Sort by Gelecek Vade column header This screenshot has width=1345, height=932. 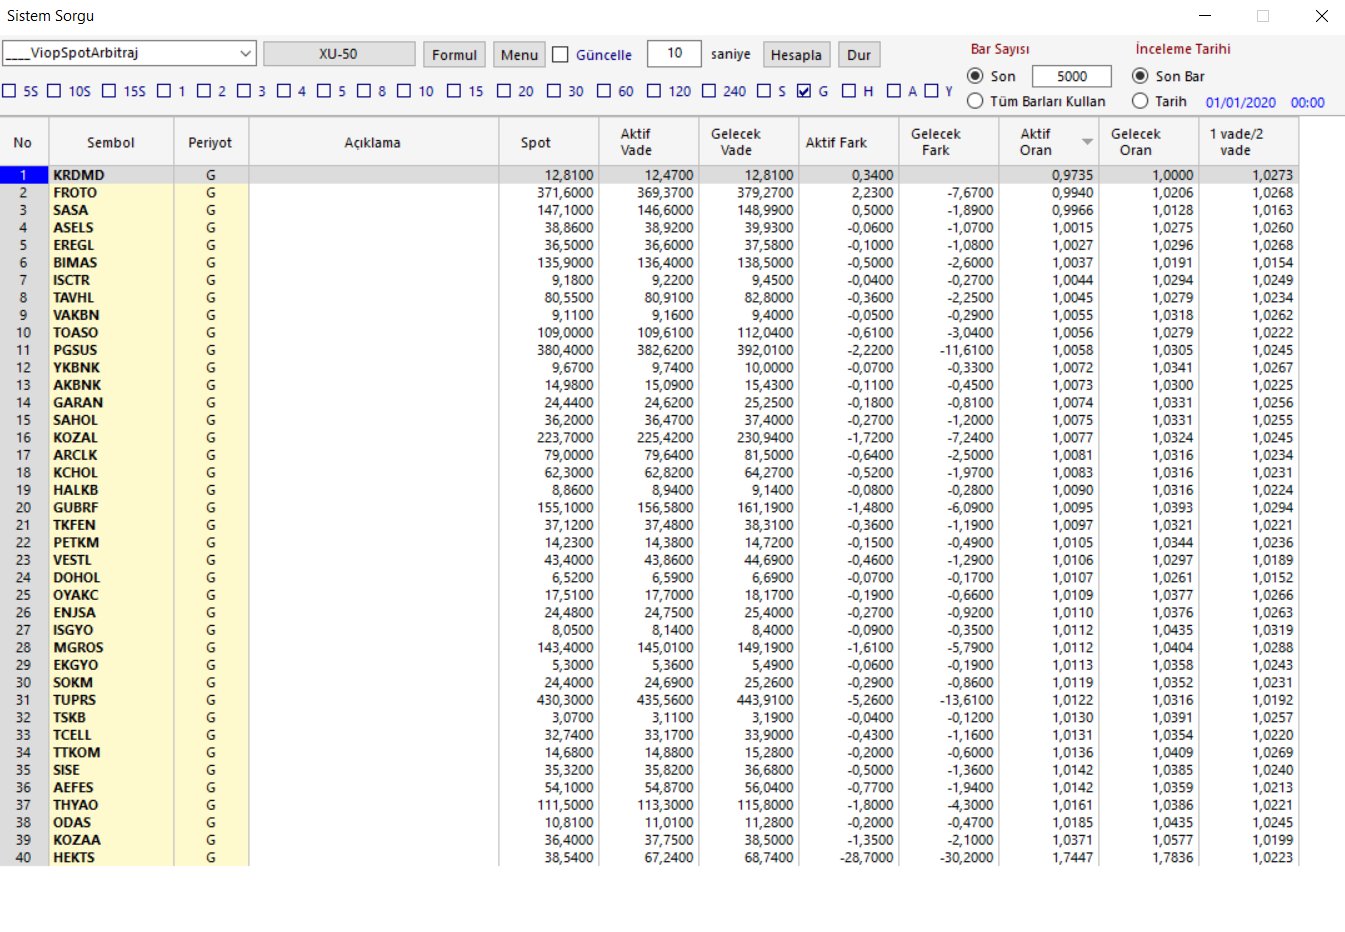(748, 142)
